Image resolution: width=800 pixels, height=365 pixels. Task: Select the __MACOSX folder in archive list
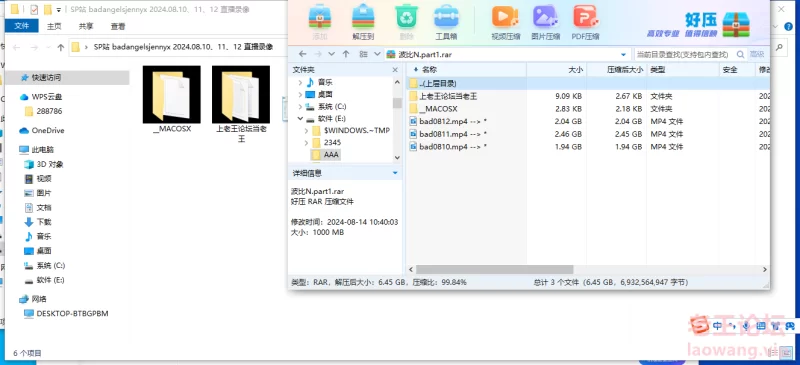tap(588, 109)
